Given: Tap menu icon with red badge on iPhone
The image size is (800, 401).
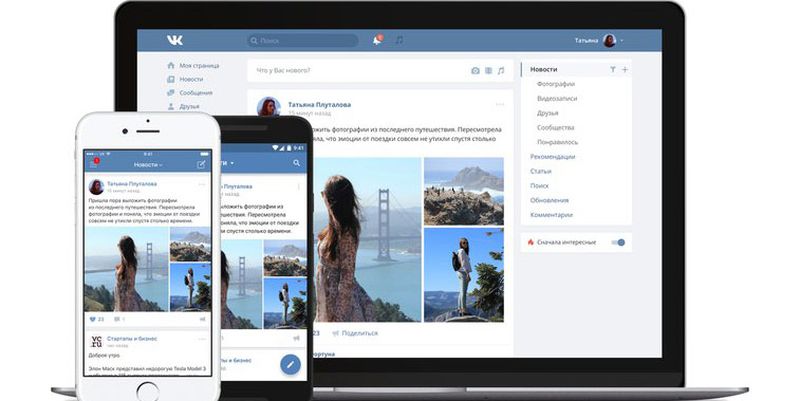Looking at the screenshot, I should pos(94,163).
